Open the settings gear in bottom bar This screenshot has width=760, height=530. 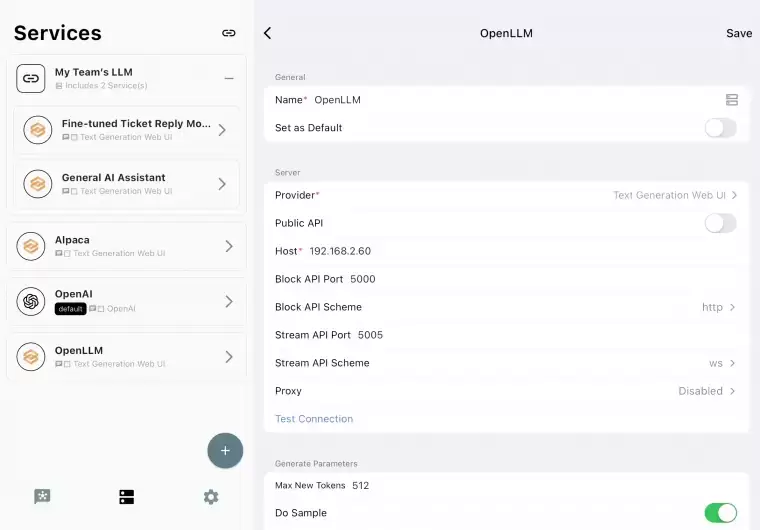click(211, 497)
